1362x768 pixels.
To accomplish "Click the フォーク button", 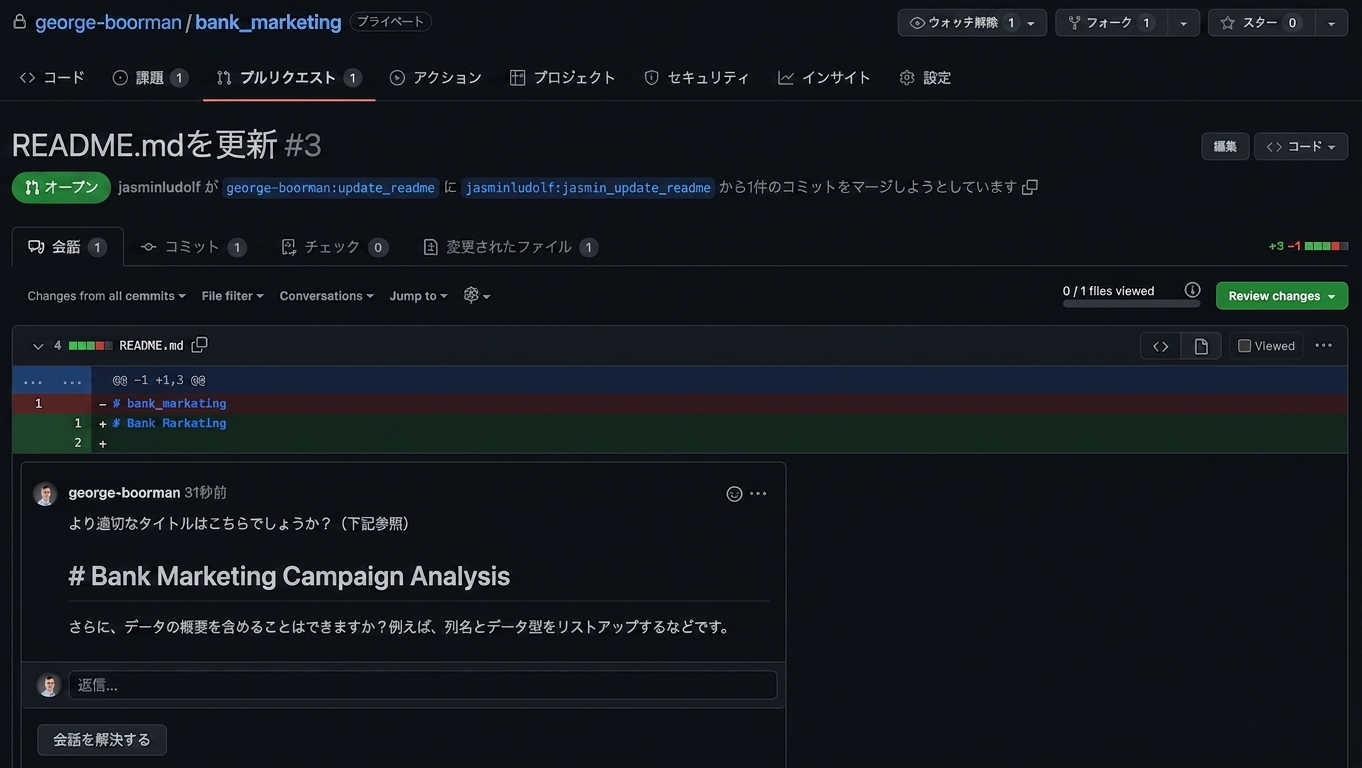I will [x=1111, y=23].
